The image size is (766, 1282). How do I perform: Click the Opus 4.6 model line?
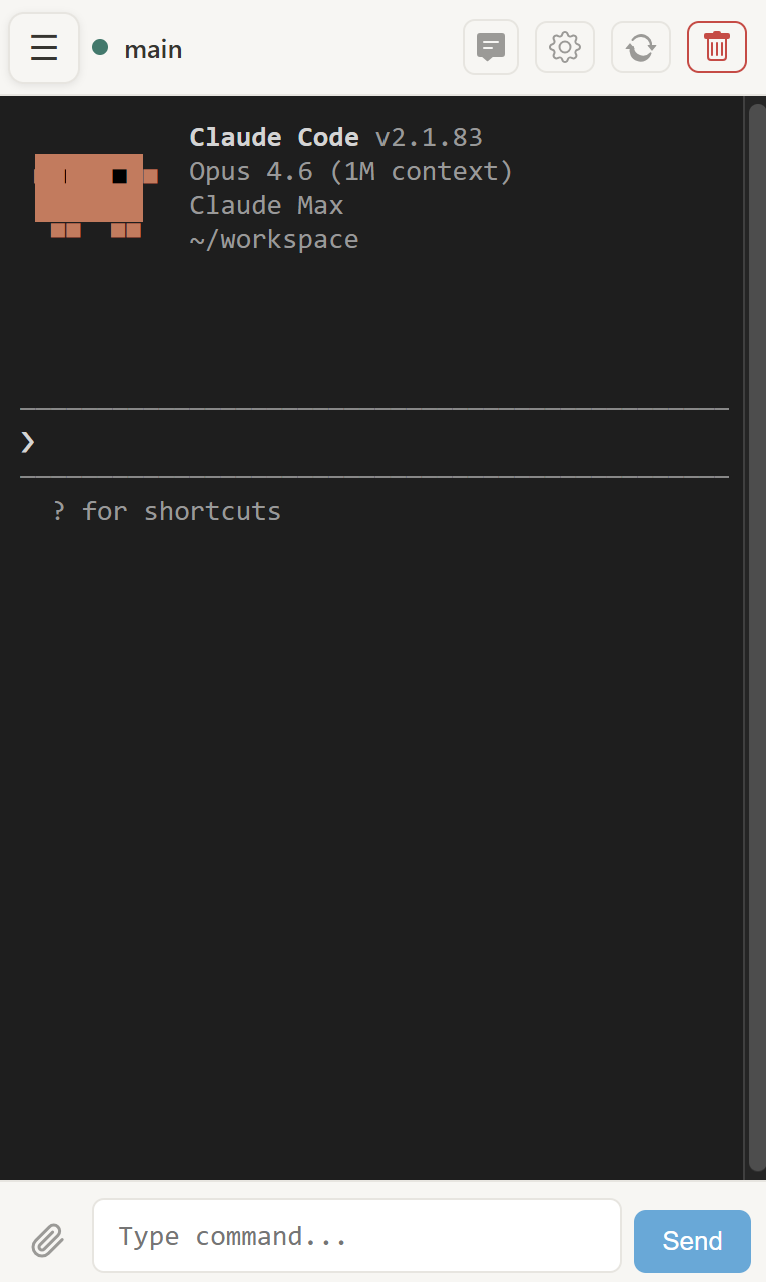[350, 172]
